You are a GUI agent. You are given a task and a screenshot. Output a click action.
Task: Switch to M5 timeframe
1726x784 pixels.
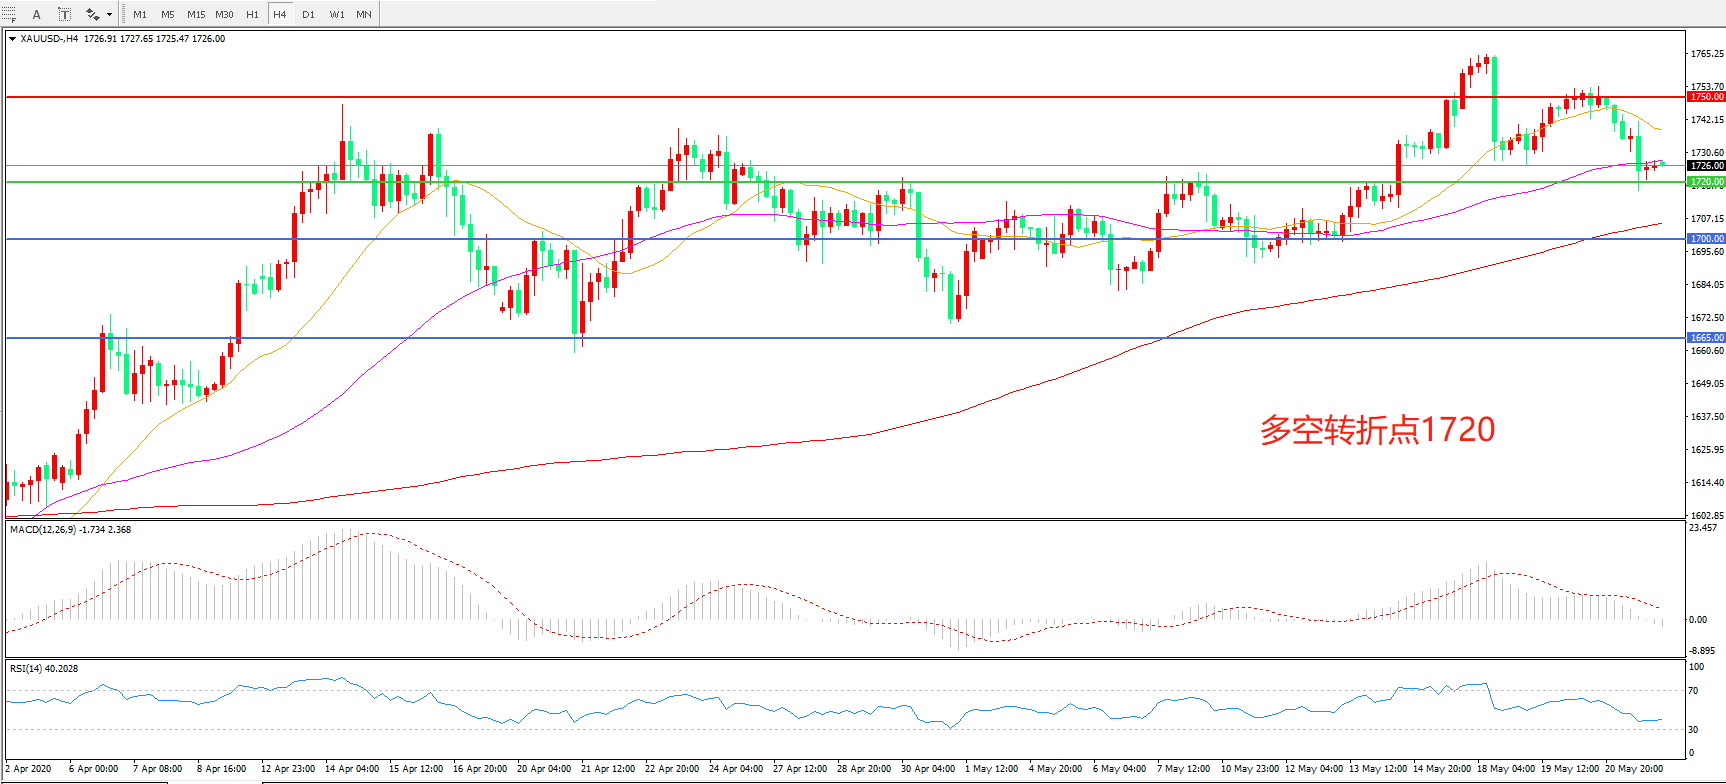[167, 14]
